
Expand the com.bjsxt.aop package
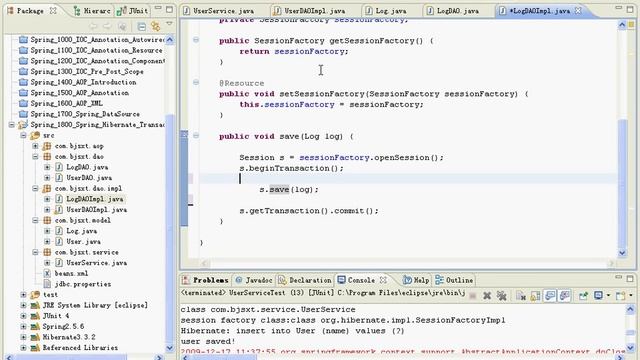point(36,146)
